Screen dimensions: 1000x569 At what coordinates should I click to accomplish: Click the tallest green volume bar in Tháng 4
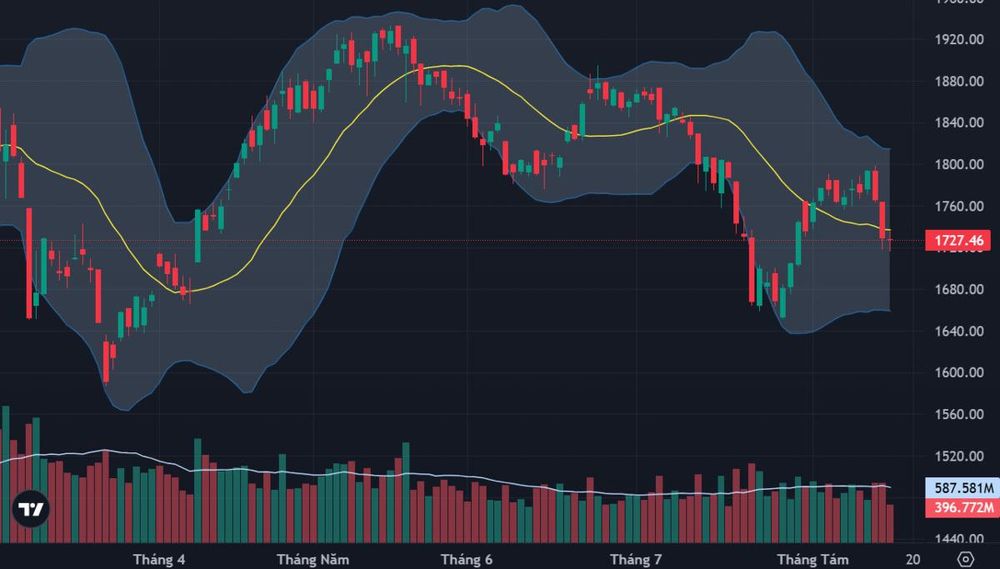[198, 491]
